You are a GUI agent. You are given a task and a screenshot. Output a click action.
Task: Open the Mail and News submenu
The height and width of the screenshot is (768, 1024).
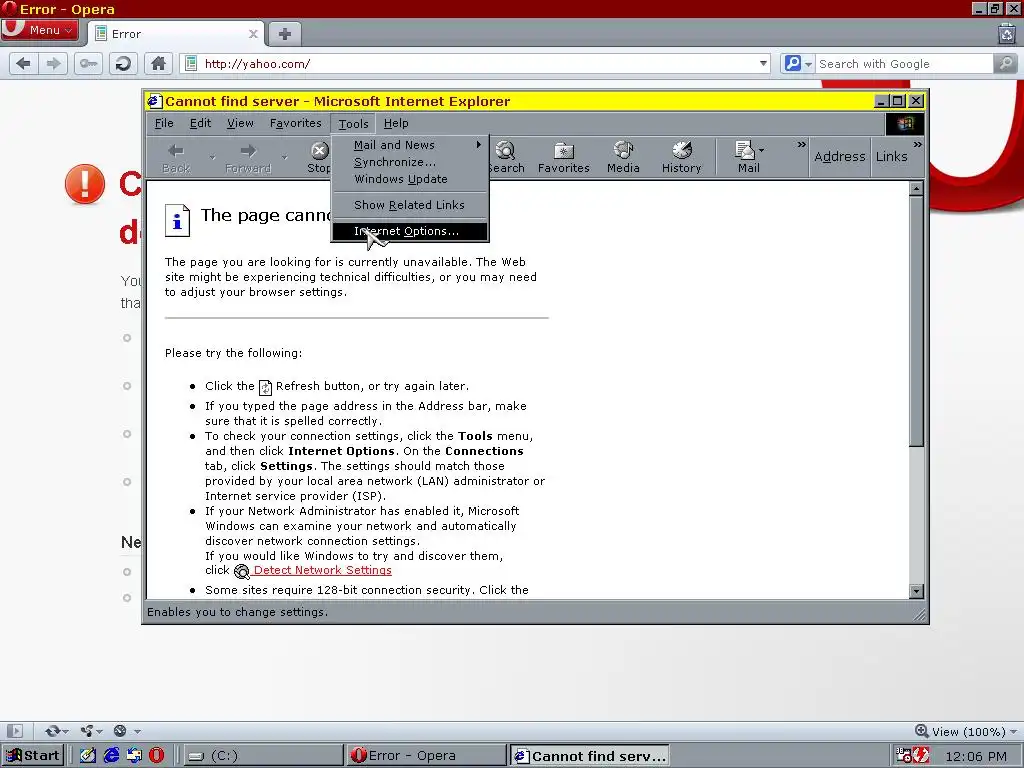pyautogui.click(x=410, y=145)
